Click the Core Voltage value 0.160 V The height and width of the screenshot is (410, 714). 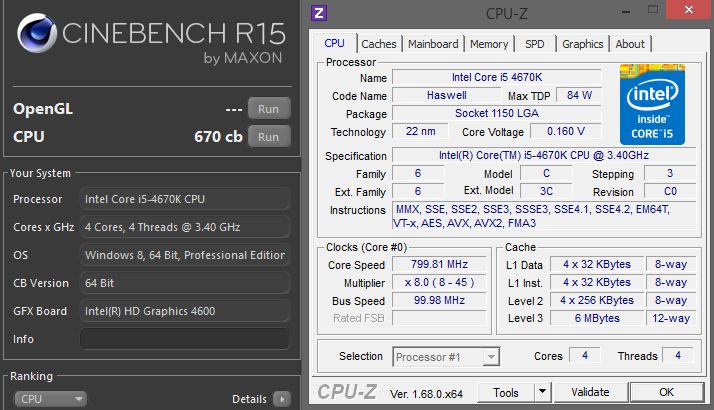coord(566,131)
